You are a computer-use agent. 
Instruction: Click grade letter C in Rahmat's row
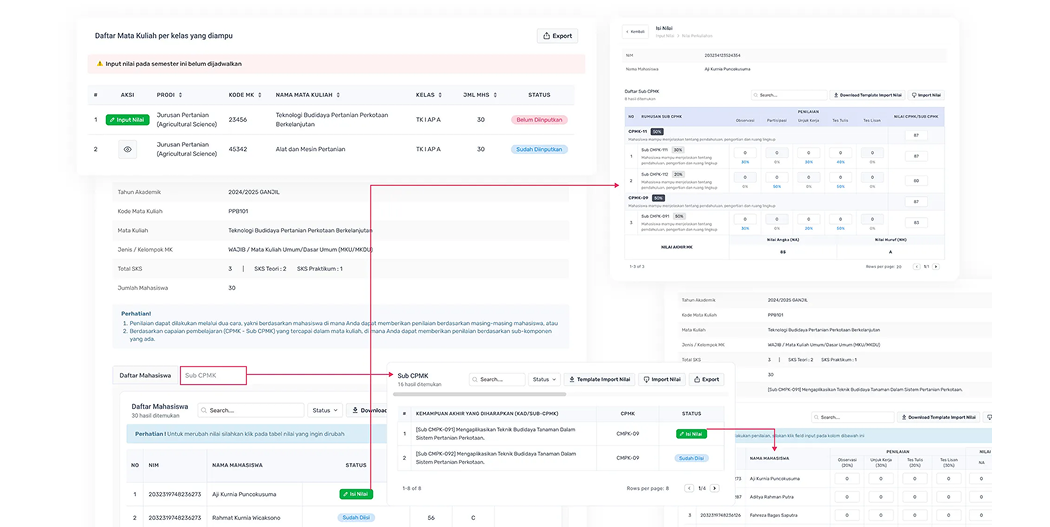click(473, 518)
